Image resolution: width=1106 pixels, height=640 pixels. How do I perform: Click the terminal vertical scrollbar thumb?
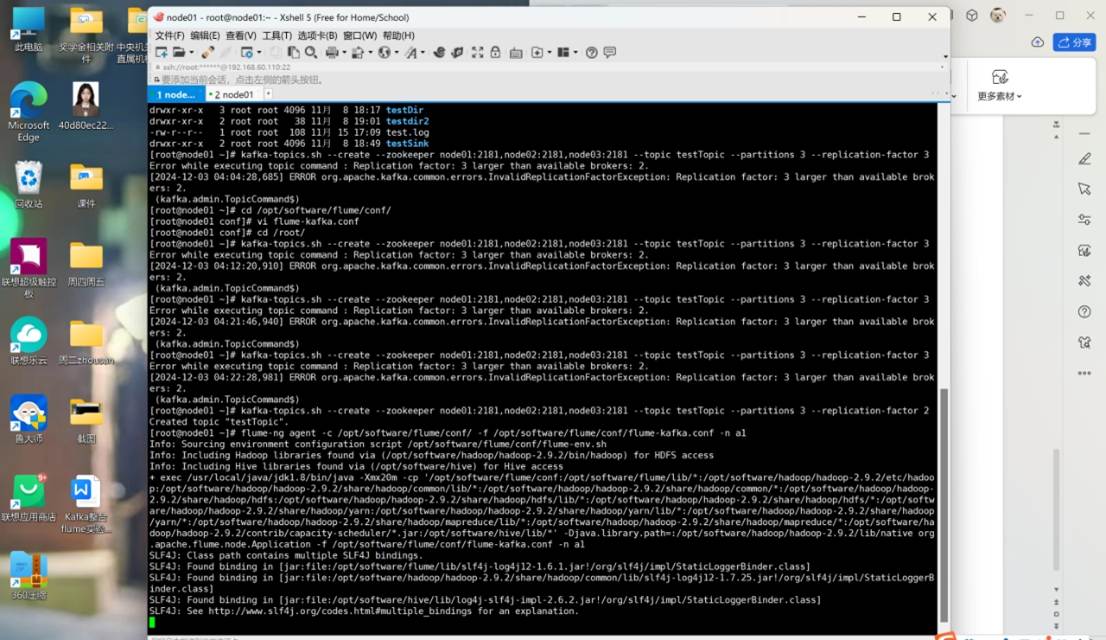(x=944, y=505)
